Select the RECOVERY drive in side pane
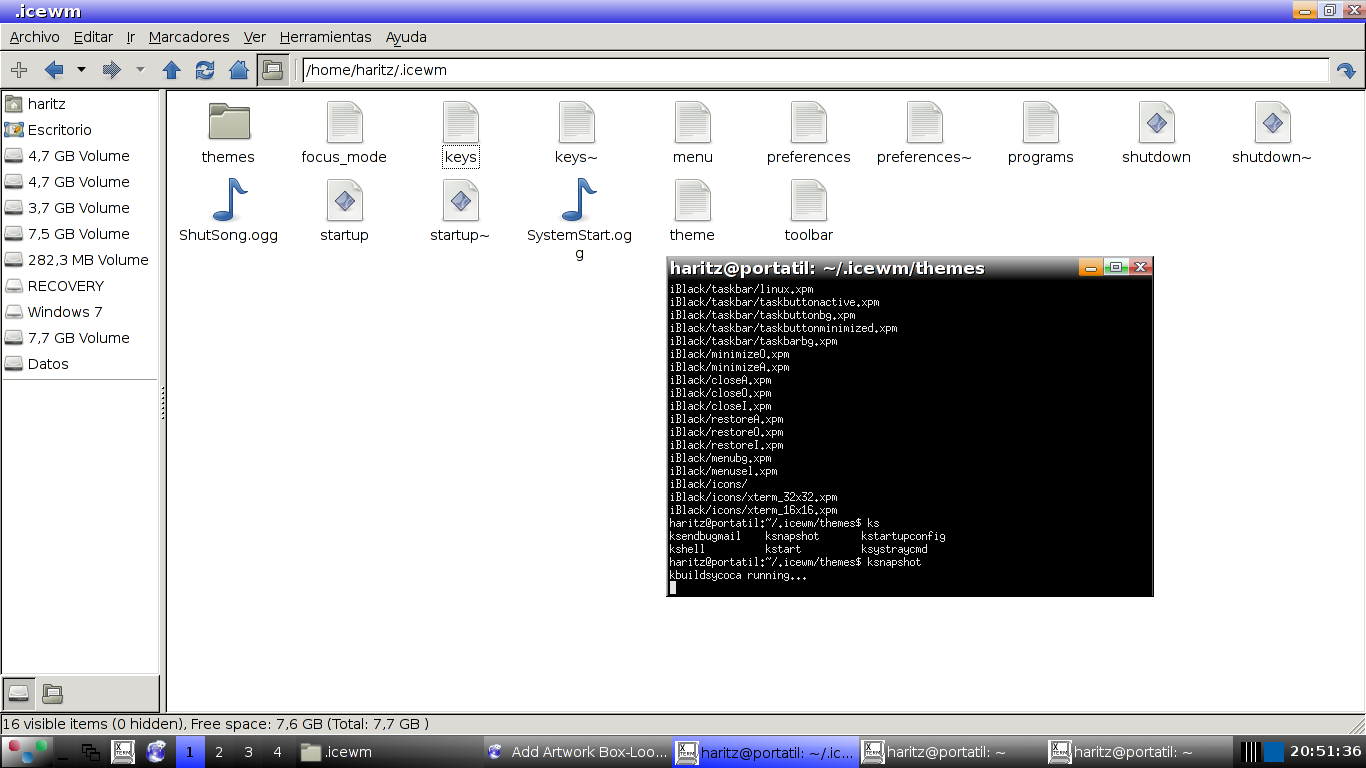 (80, 286)
